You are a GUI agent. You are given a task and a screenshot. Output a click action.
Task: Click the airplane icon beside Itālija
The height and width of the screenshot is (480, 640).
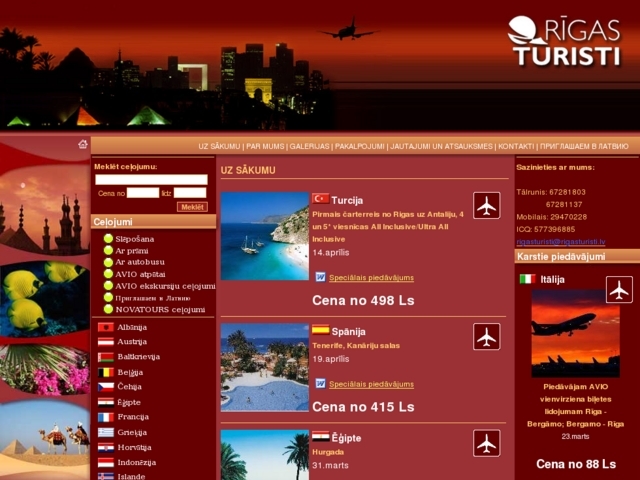[x=619, y=290]
